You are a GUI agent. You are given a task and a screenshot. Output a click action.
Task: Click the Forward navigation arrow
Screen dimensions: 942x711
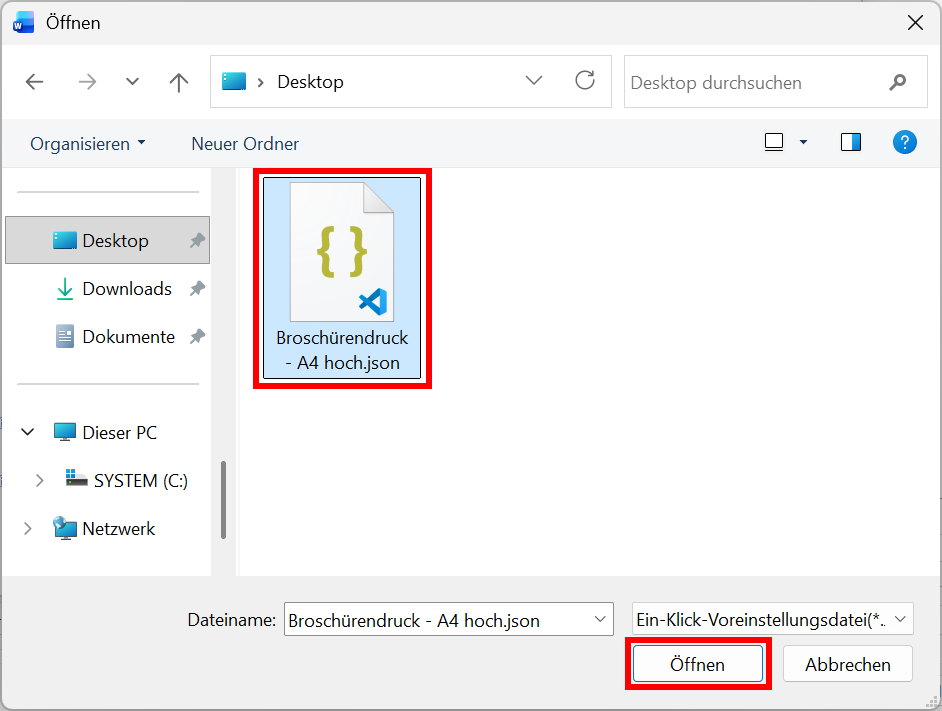(x=87, y=82)
